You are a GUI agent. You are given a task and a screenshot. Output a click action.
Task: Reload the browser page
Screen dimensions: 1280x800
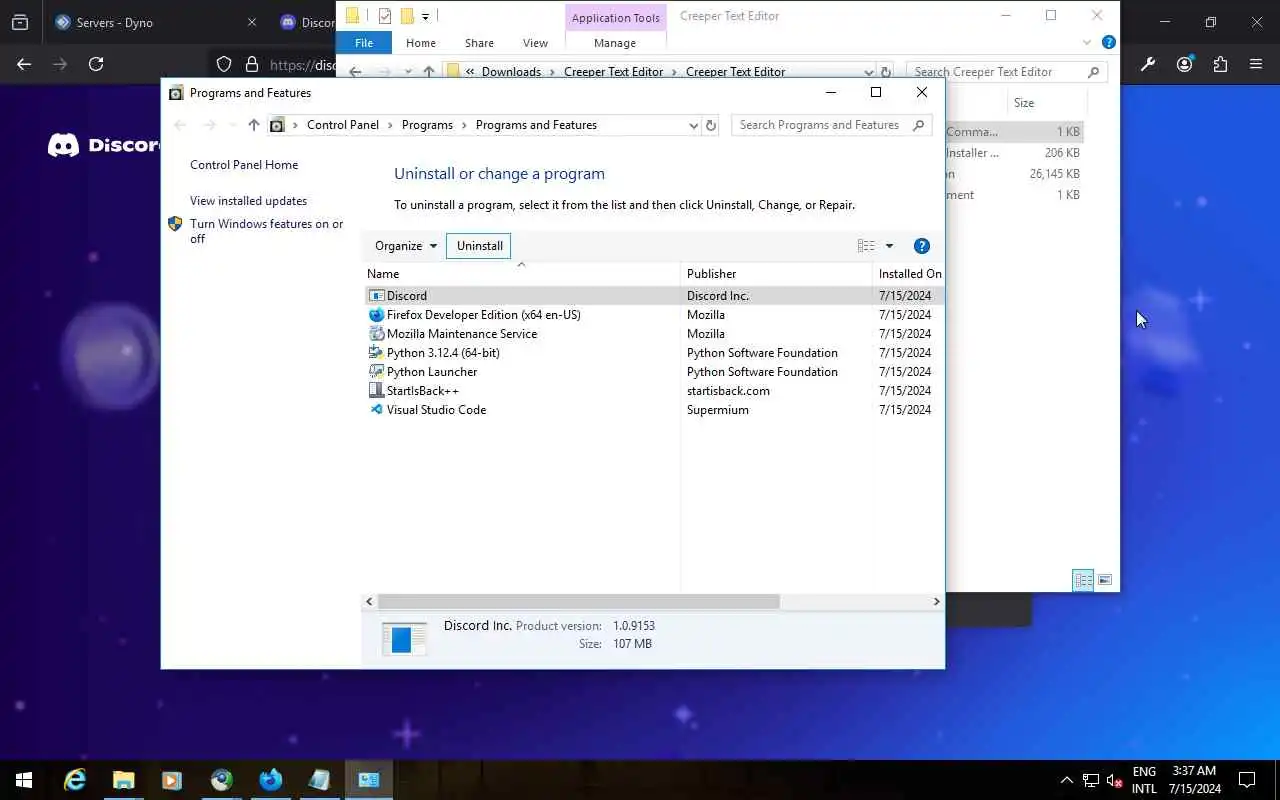point(96,64)
